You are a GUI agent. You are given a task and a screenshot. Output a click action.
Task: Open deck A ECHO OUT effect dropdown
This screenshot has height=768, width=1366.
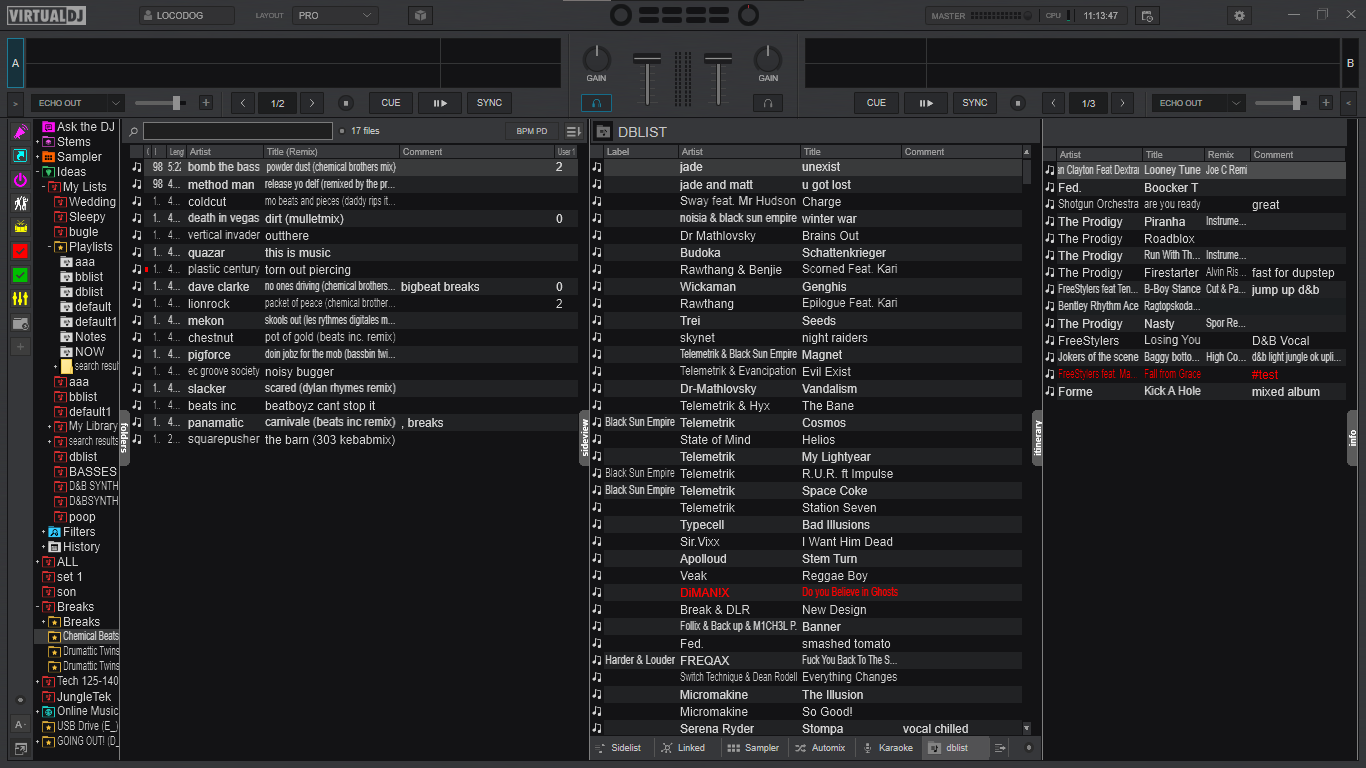[x=77, y=103]
